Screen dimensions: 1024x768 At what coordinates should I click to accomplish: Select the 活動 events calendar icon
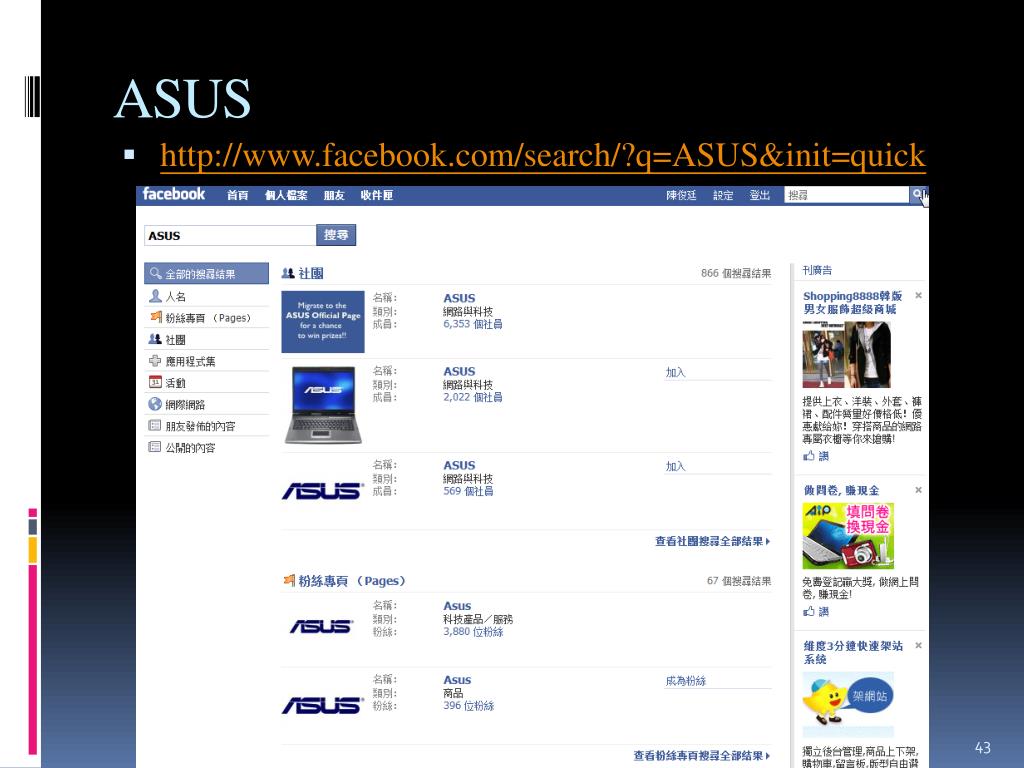pyautogui.click(x=155, y=382)
